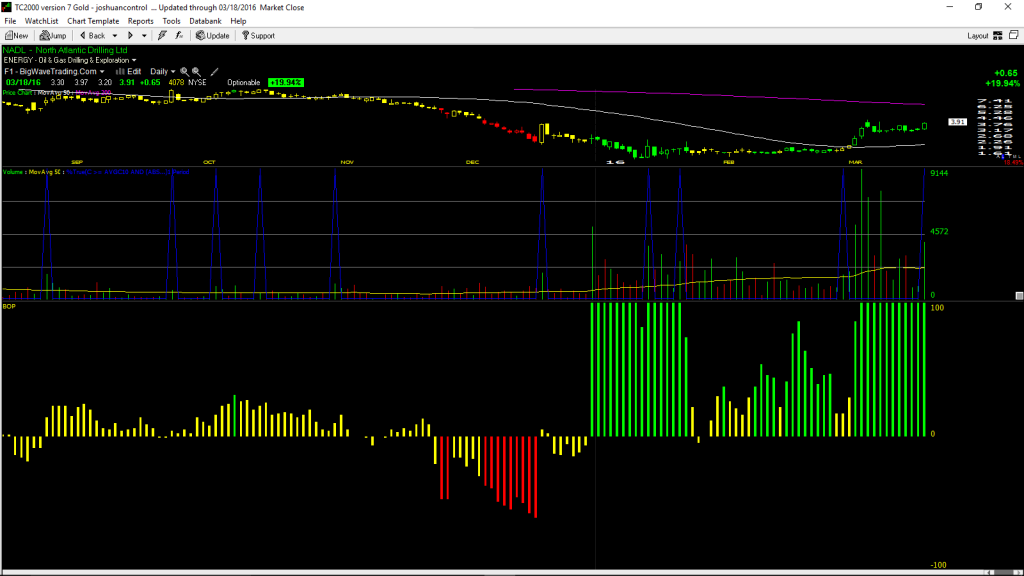Click the Layout label in toolbar
The height and width of the screenshot is (576, 1024).
pos(978,36)
